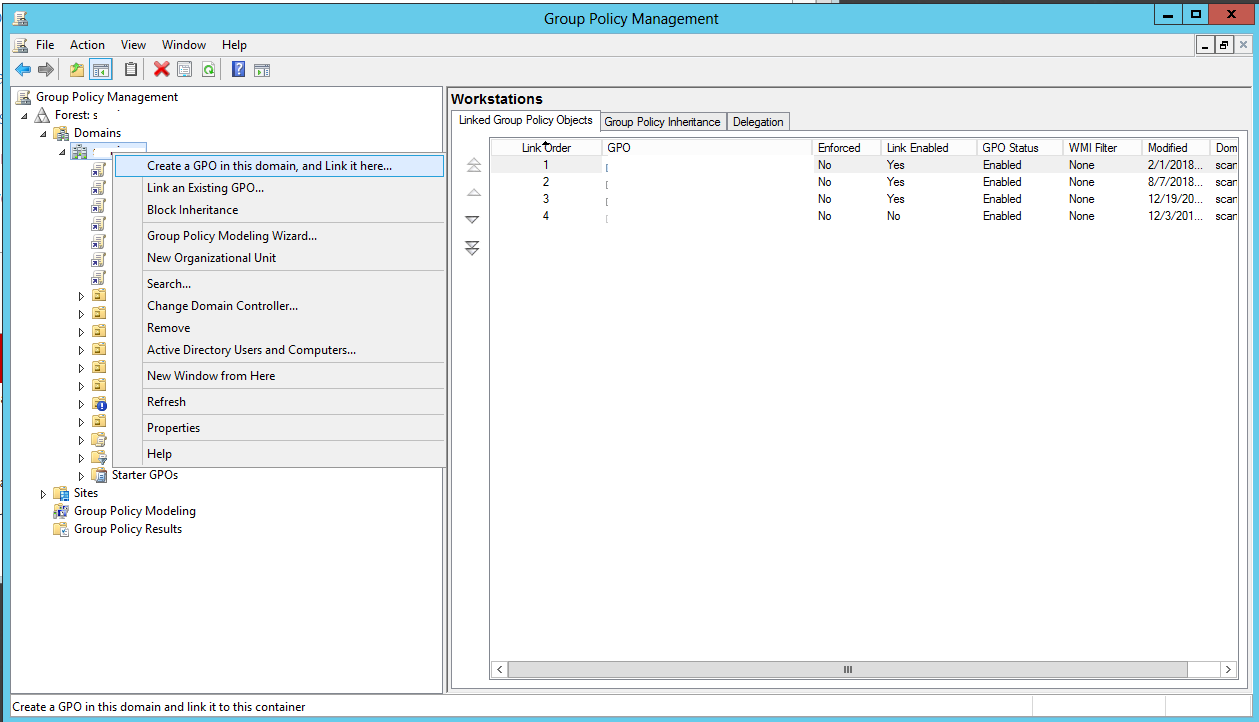Move link up one with single up arrow
Screen dimensions: 1259x722
click(x=473, y=192)
